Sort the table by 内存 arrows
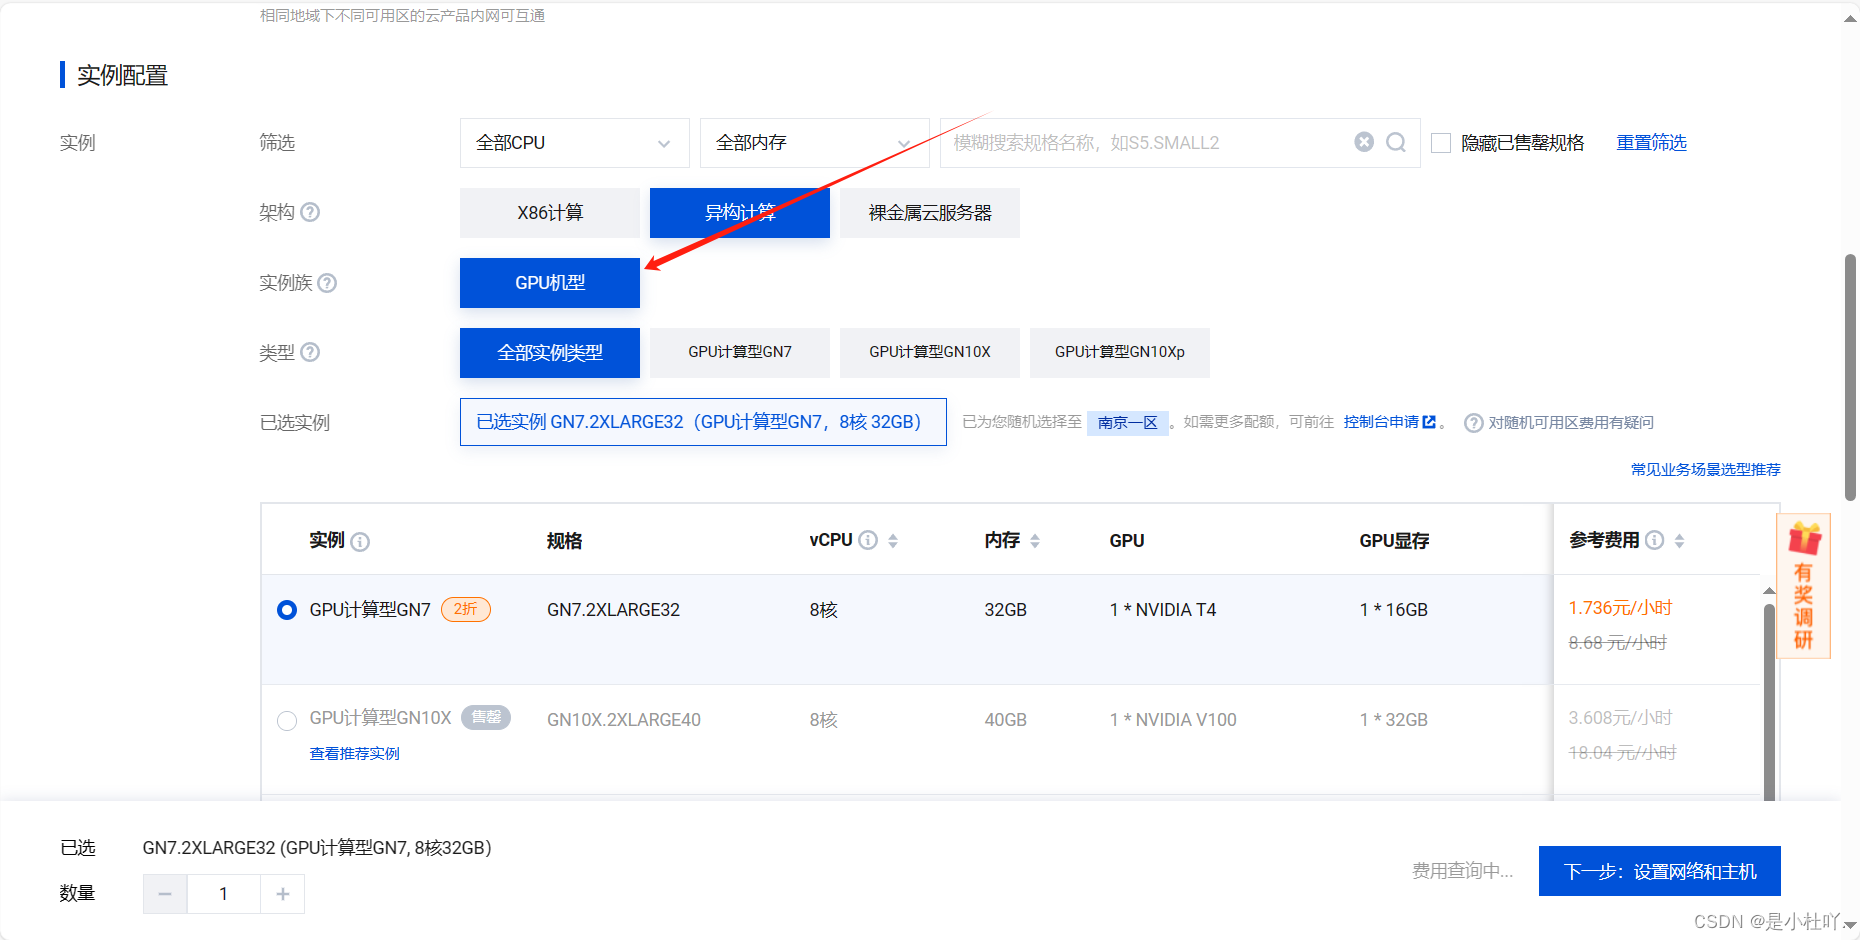The image size is (1860, 940). click(x=1035, y=541)
